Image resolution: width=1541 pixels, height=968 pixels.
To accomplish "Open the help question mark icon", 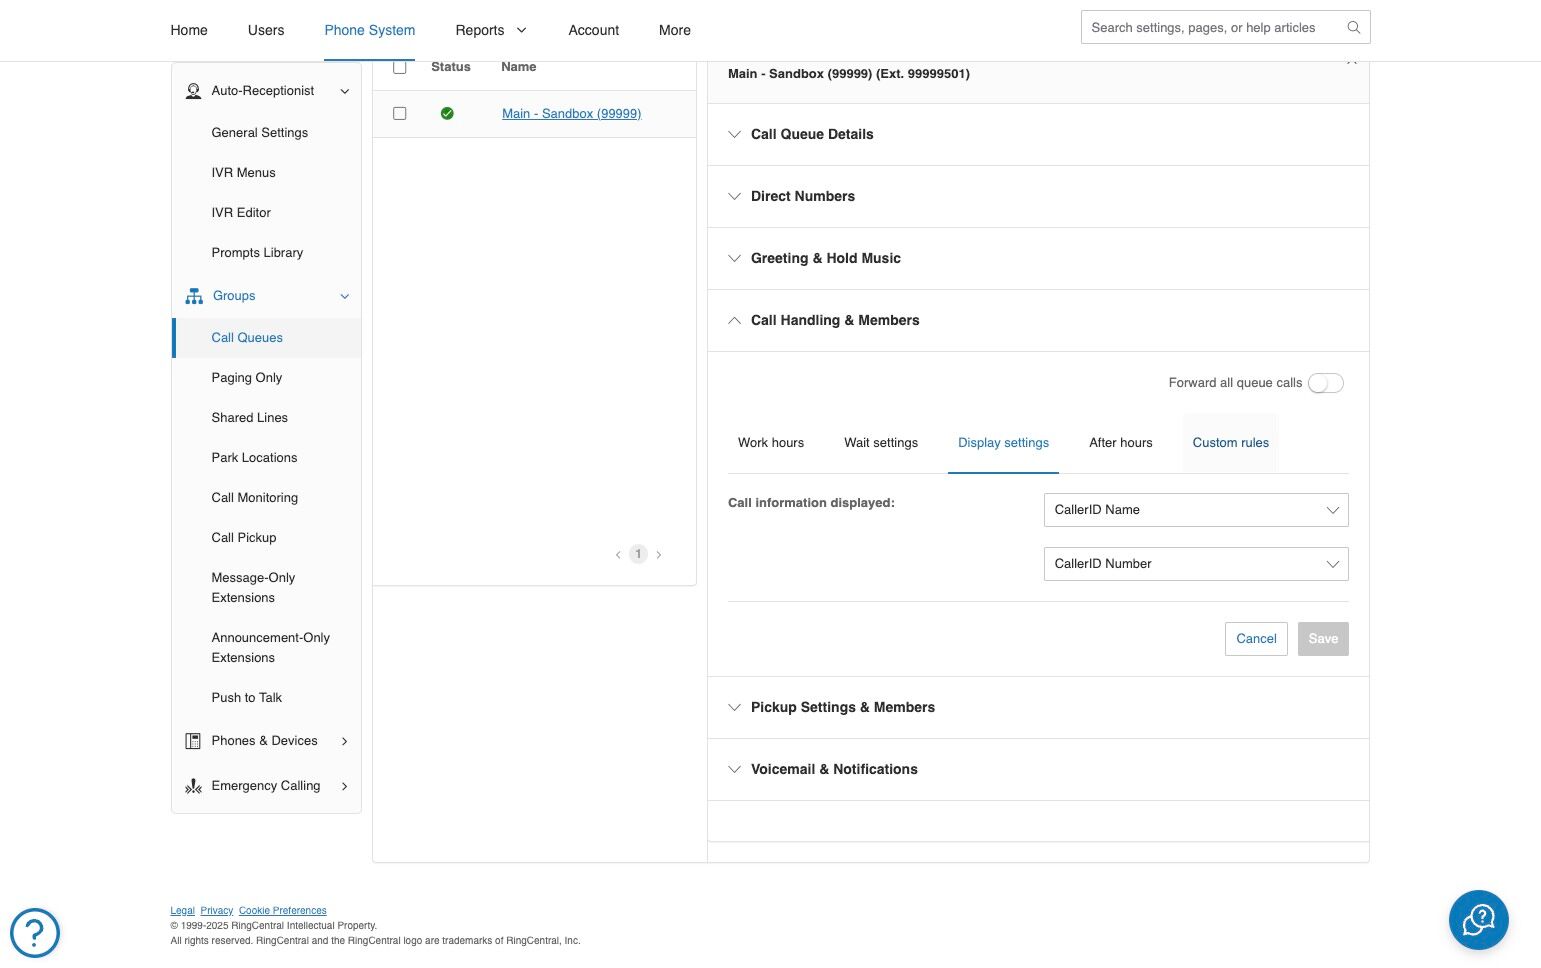I will 35,932.
